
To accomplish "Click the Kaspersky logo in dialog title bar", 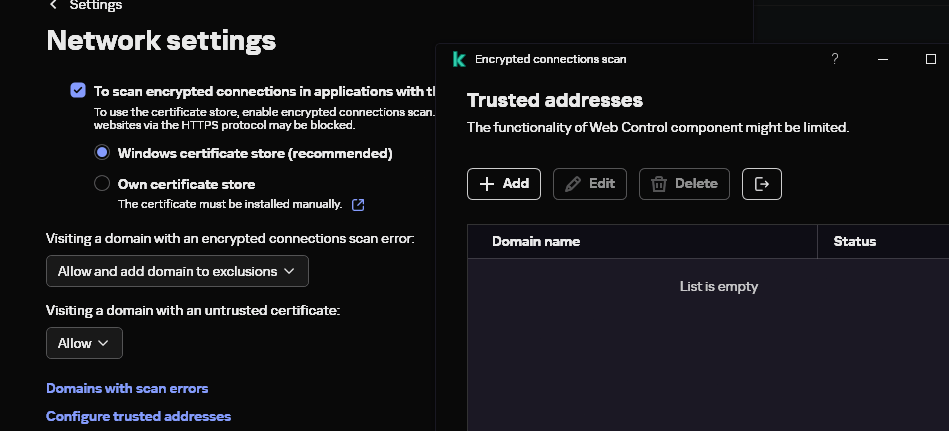I will tap(459, 59).
